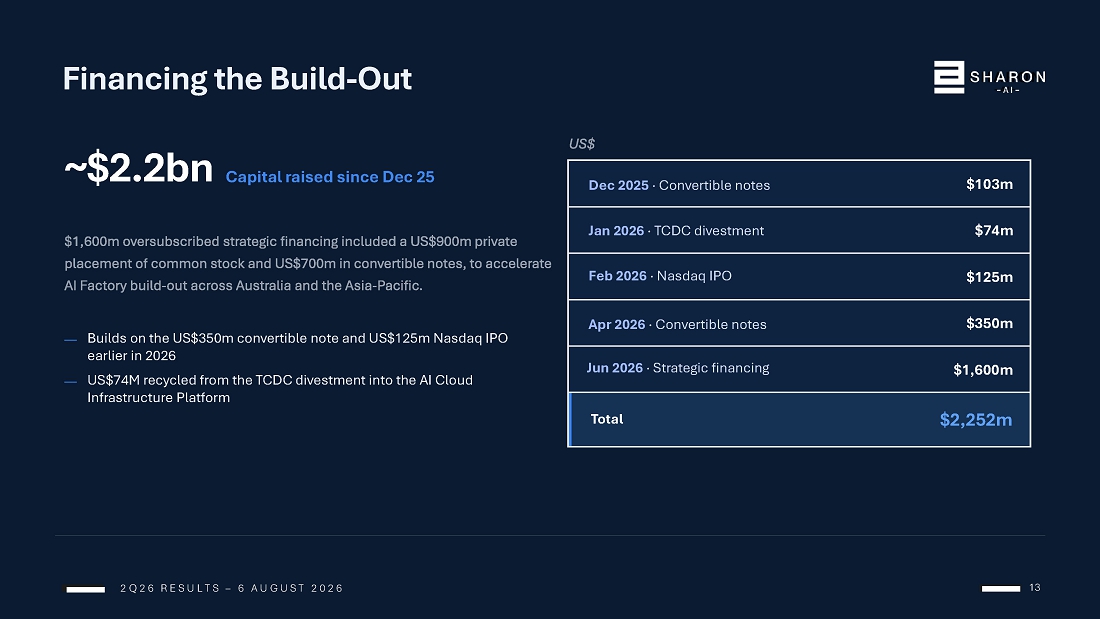
Task: Select the Apr 2026 Convertible notes row
Action: [799, 323]
